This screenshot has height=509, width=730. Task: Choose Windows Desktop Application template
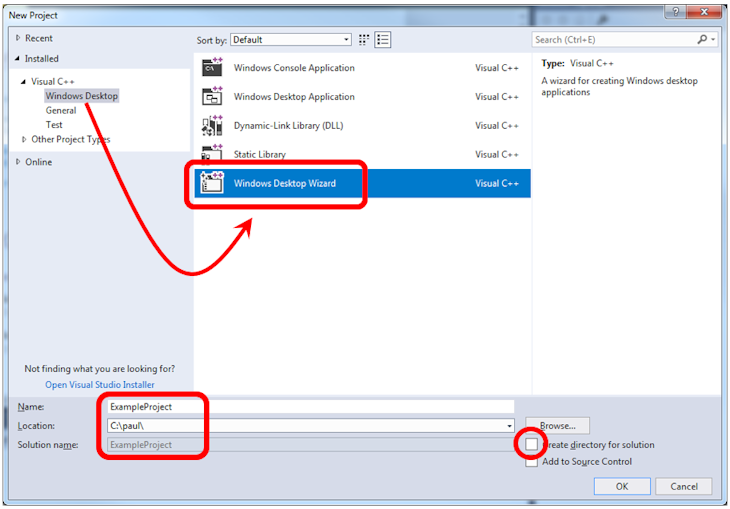[x=294, y=97]
